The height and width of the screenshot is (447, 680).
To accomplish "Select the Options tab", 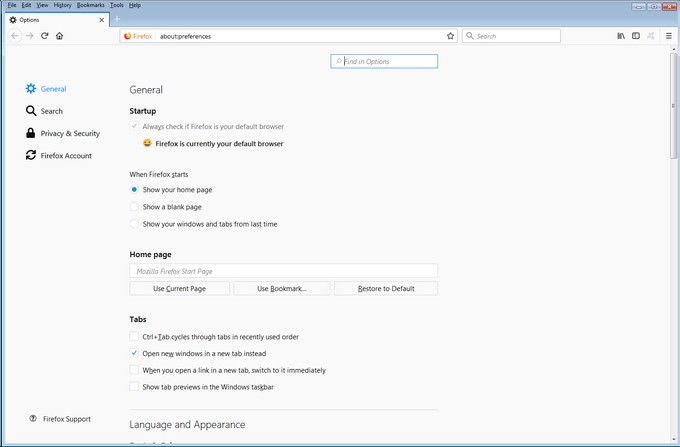I will coord(56,20).
